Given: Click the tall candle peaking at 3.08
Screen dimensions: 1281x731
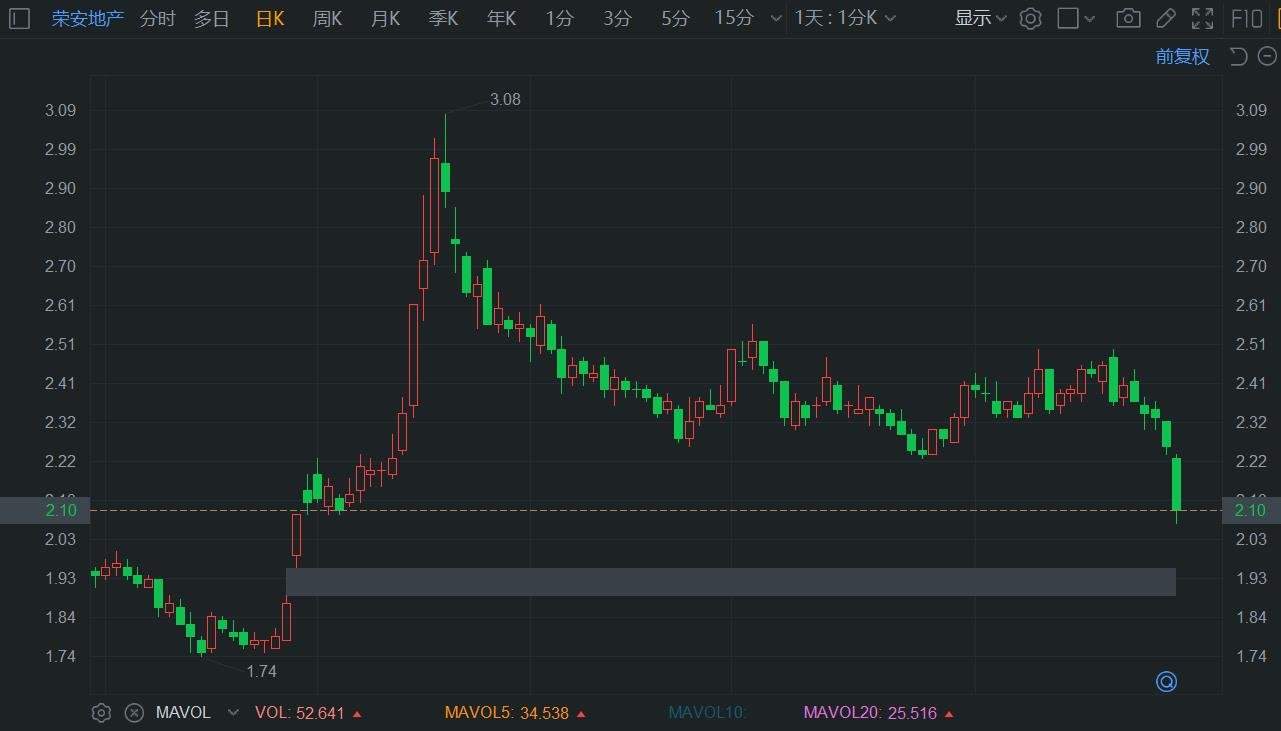Looking at the screenshot, I should click(x=445, y=176).
